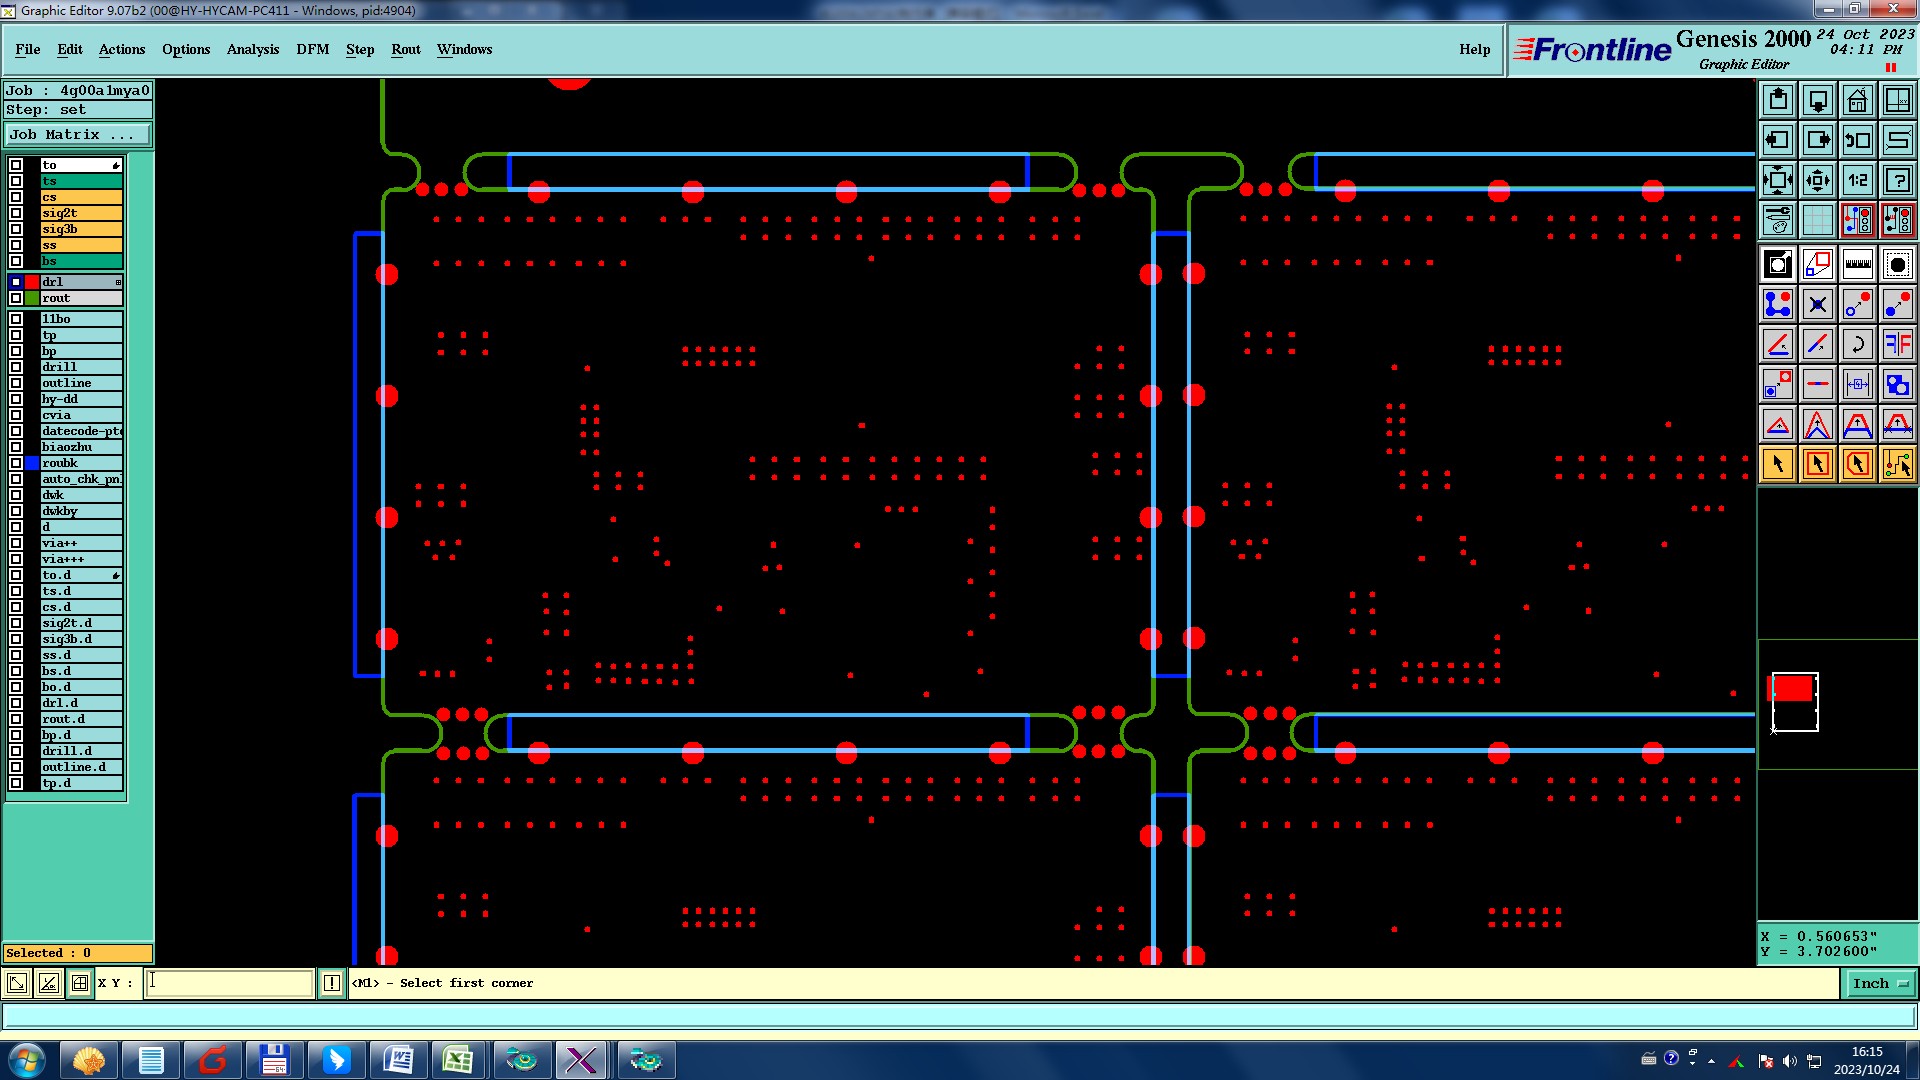This screenshot has height=1080, width=1920.
Task: Select the ruler measurement tool
Action: 1857,264
